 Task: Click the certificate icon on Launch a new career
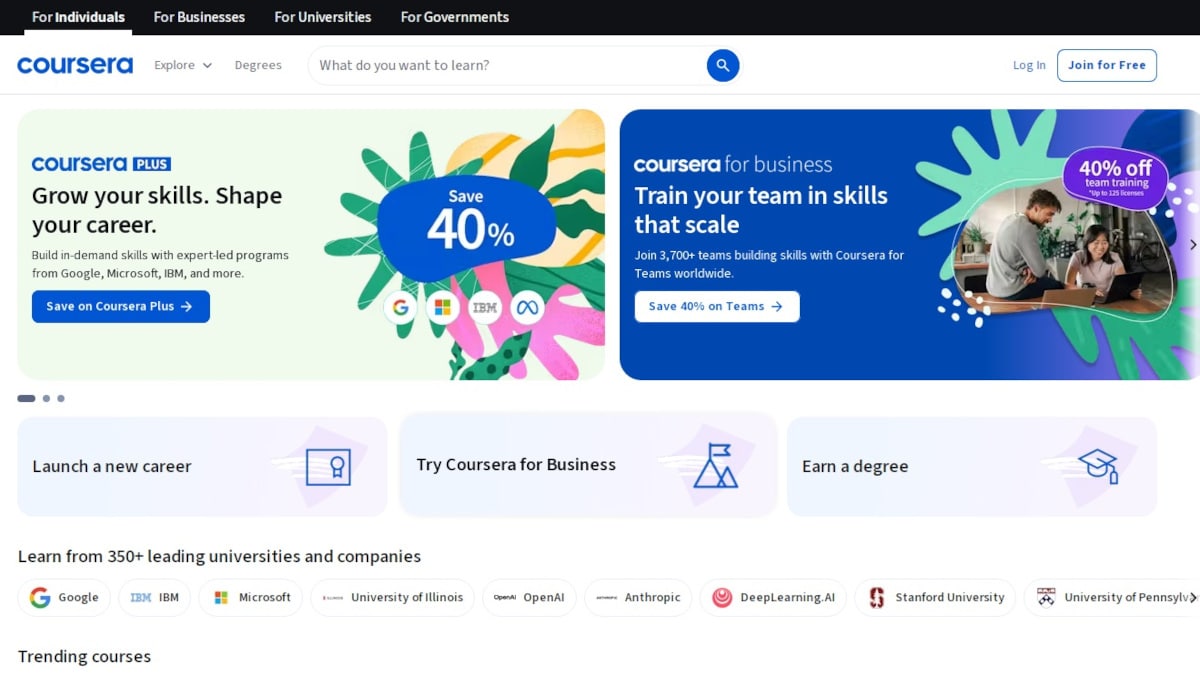(328, 466)
